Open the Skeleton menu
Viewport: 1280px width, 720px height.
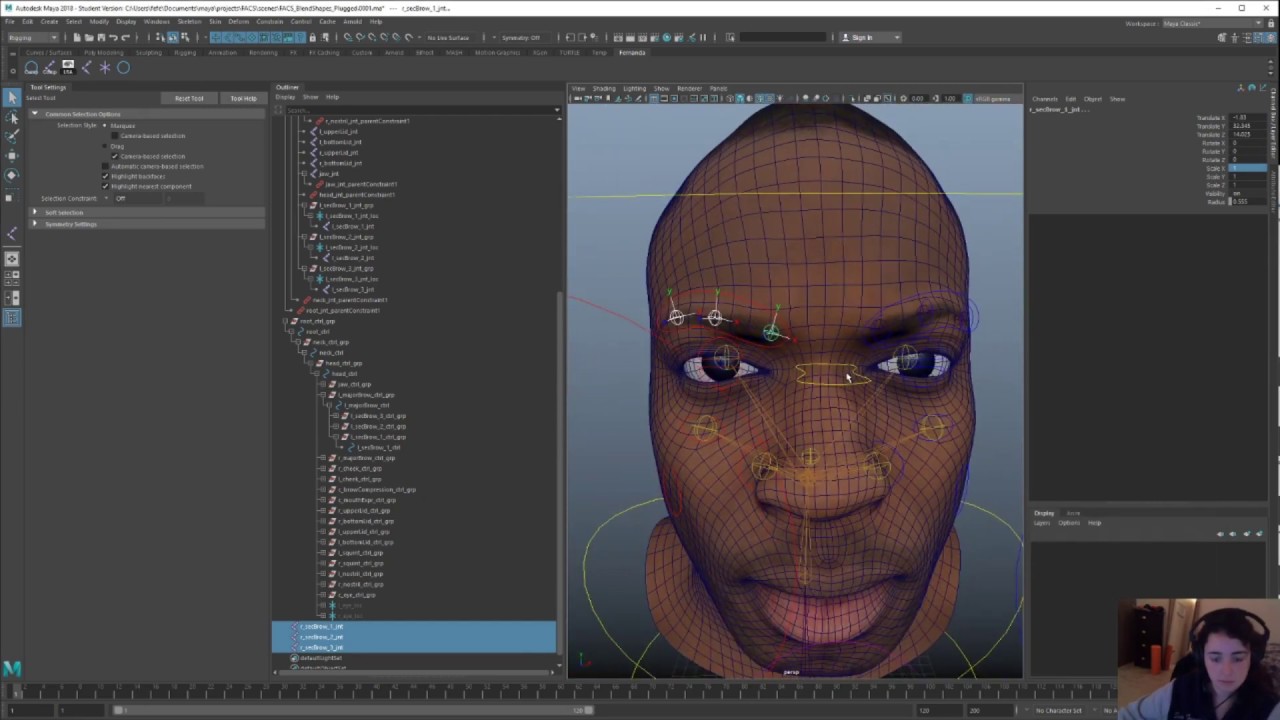pos(189,21)
